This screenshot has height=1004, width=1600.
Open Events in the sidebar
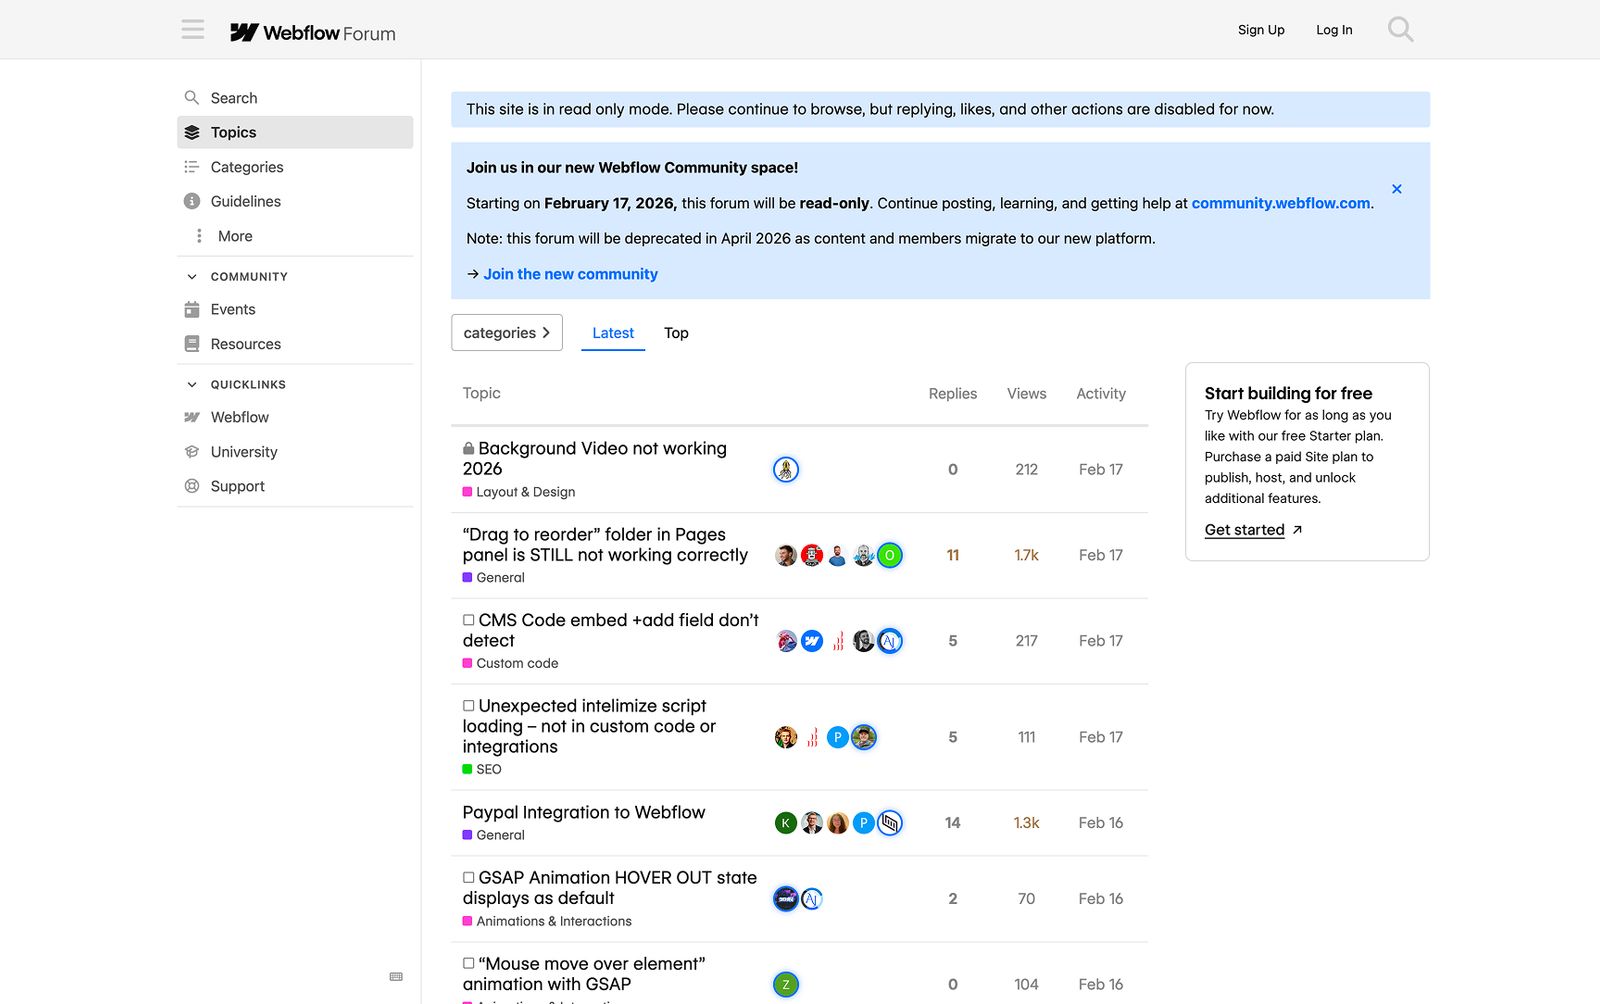coord(295,309)
